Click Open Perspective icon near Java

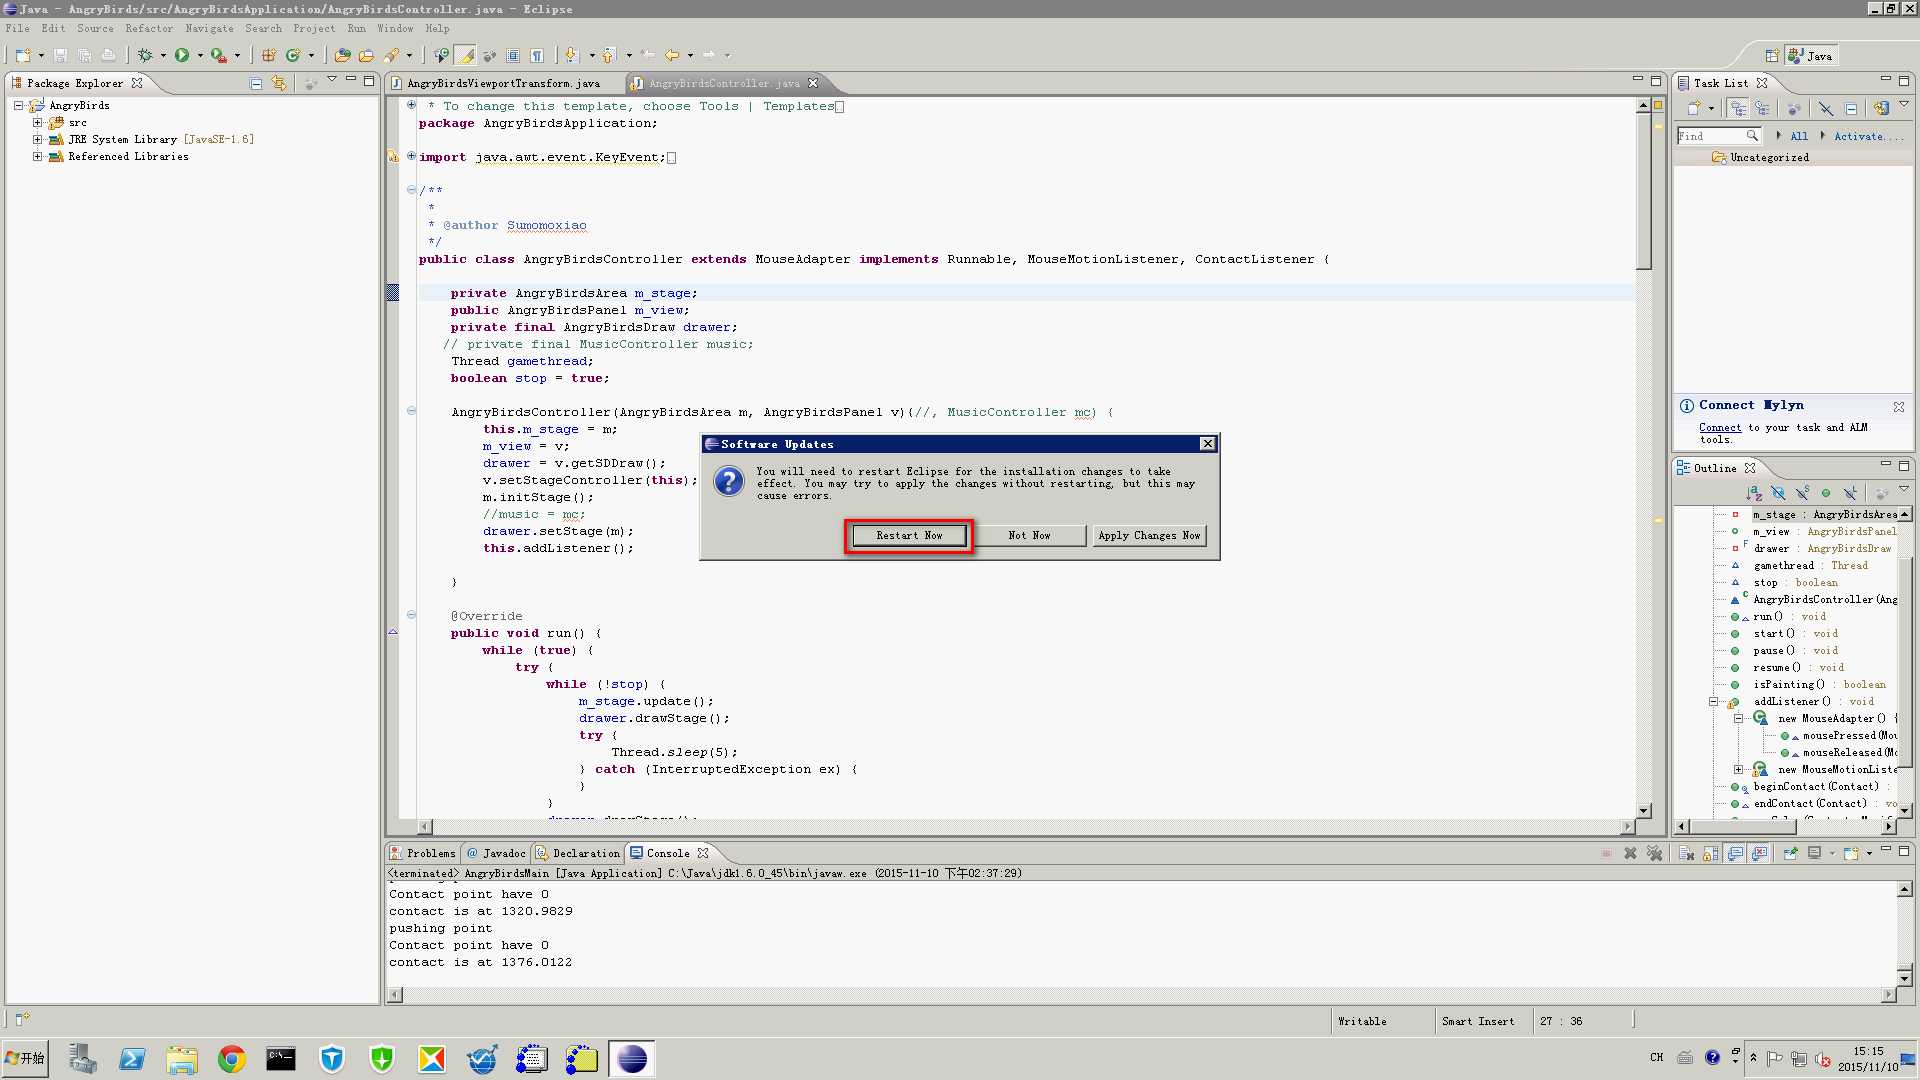click(x=1771, y=56)
